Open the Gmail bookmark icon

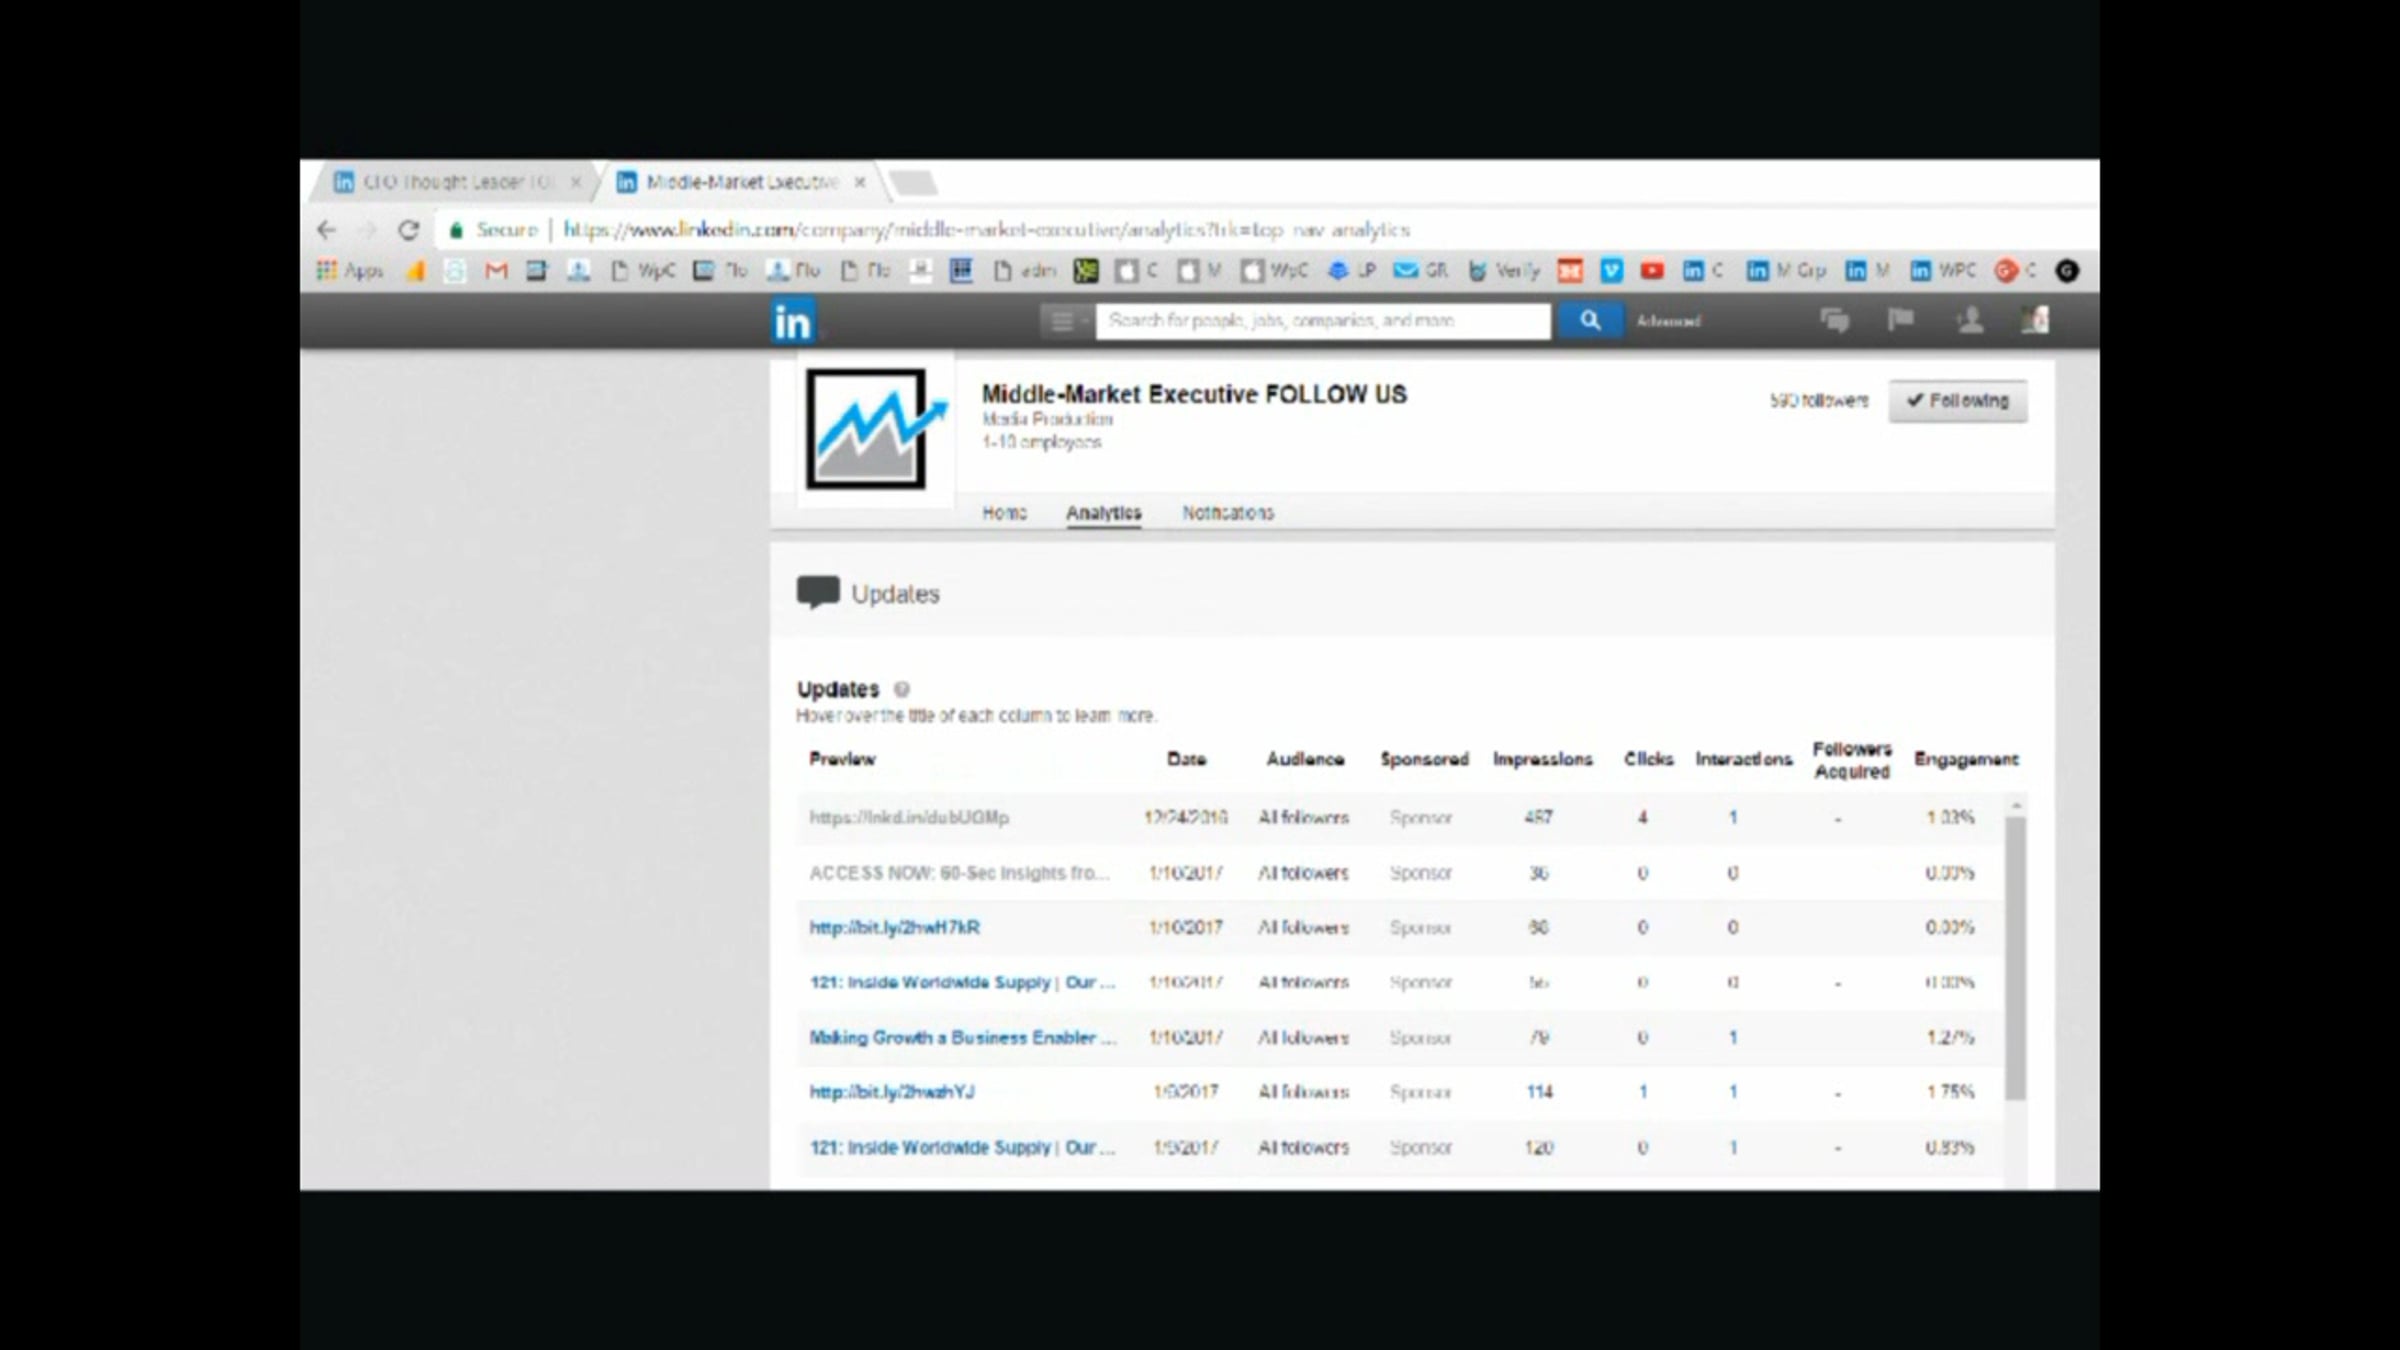point(496,271)
